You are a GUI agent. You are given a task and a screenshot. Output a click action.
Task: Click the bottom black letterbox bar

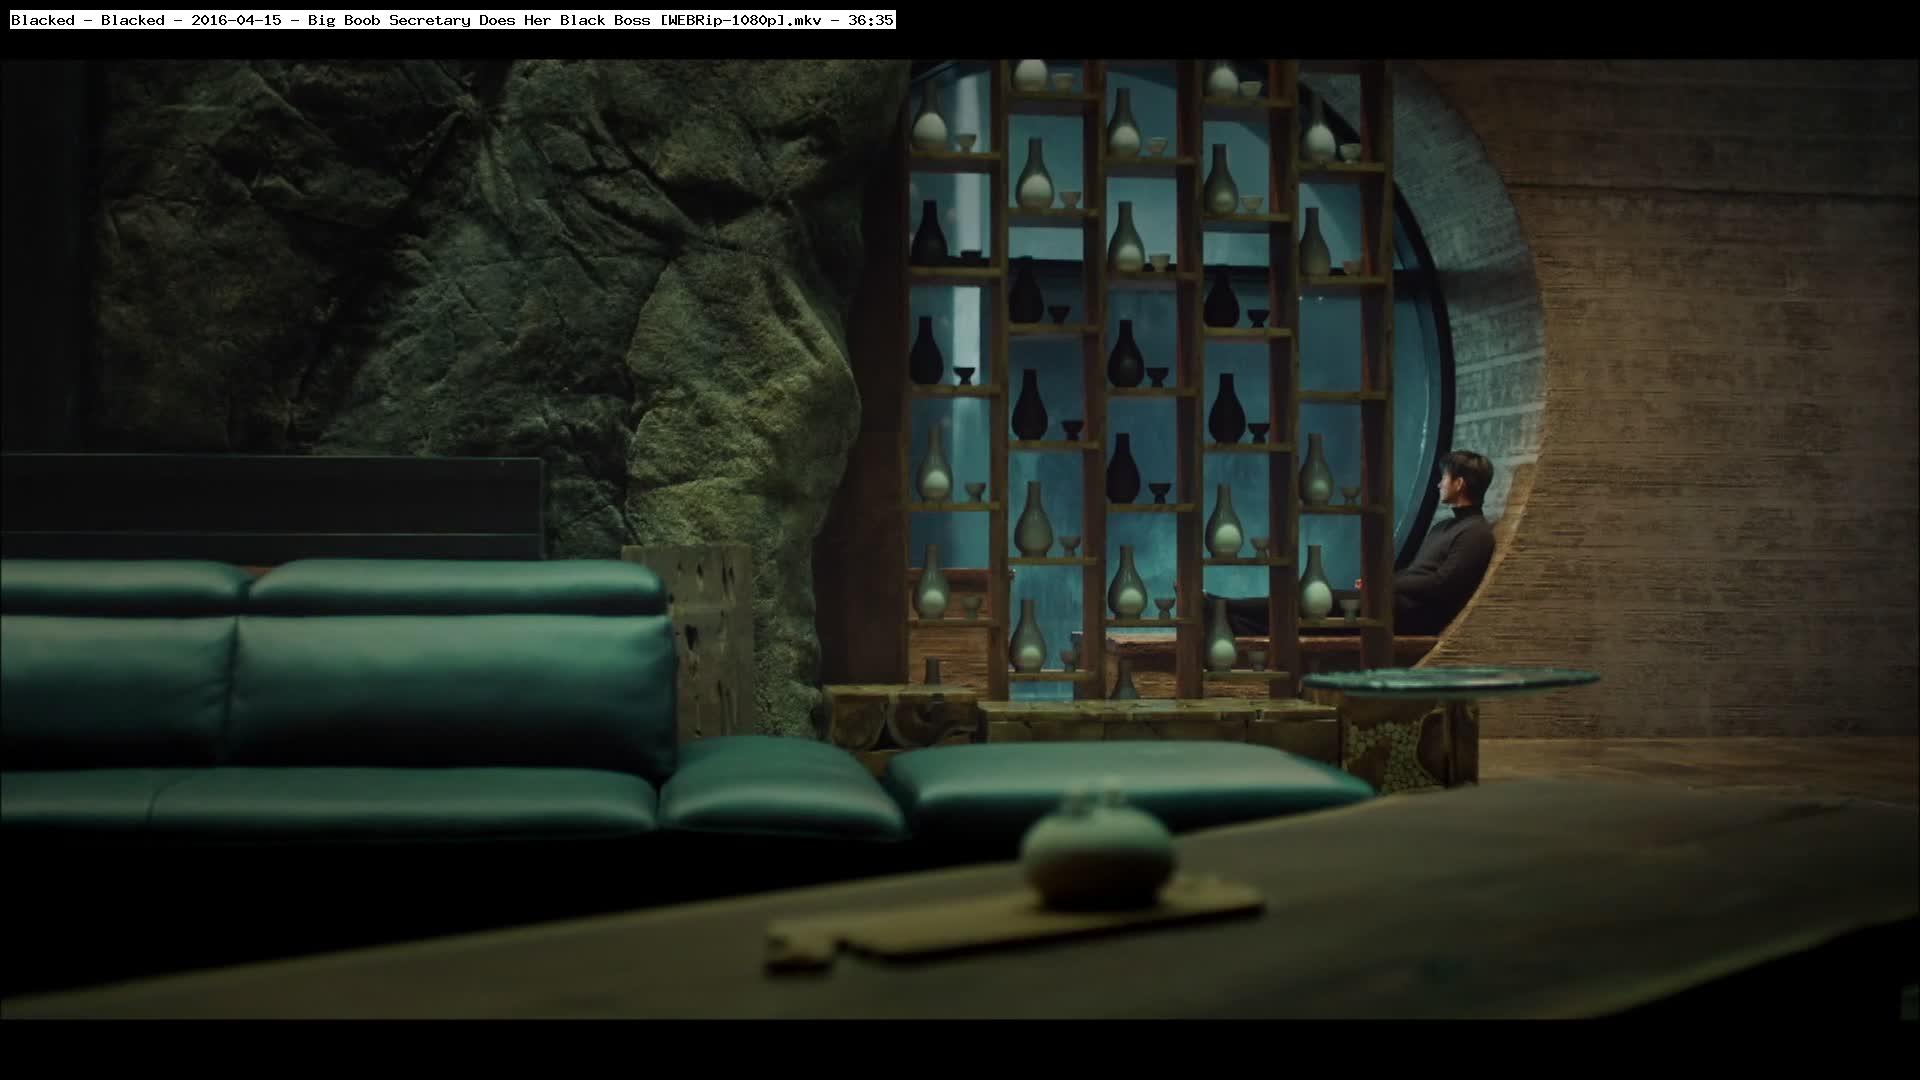tap(960, 1050)
